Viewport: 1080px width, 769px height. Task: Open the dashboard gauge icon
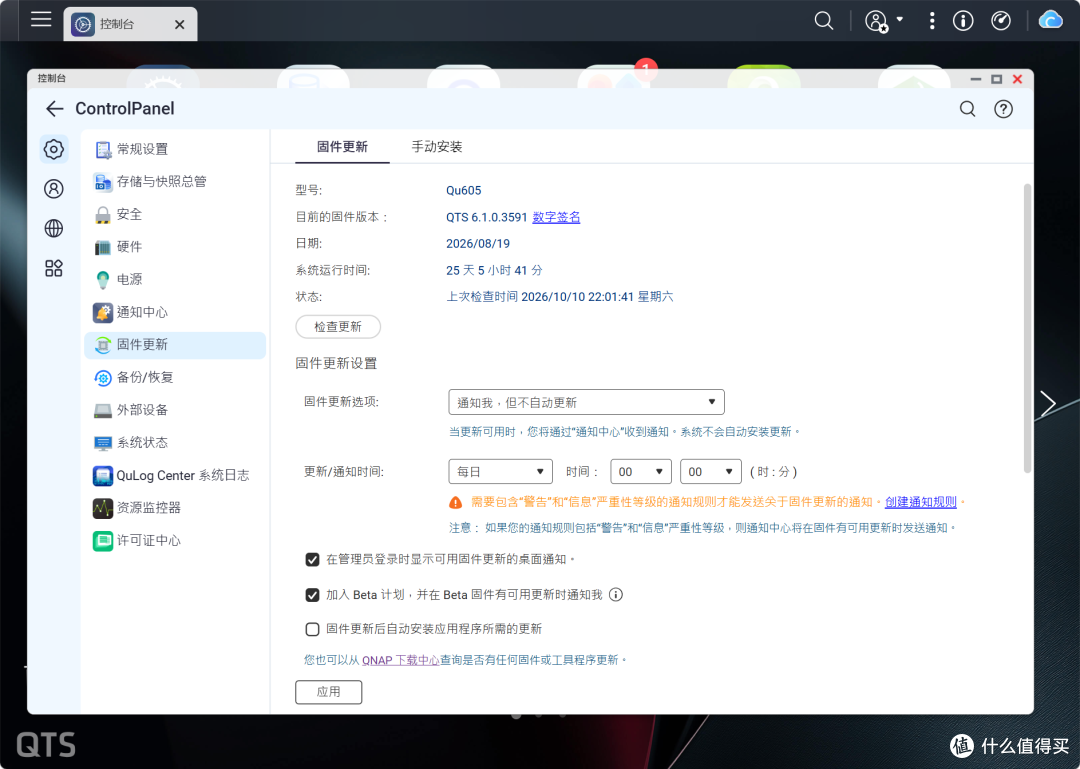tap(1001, 21)
